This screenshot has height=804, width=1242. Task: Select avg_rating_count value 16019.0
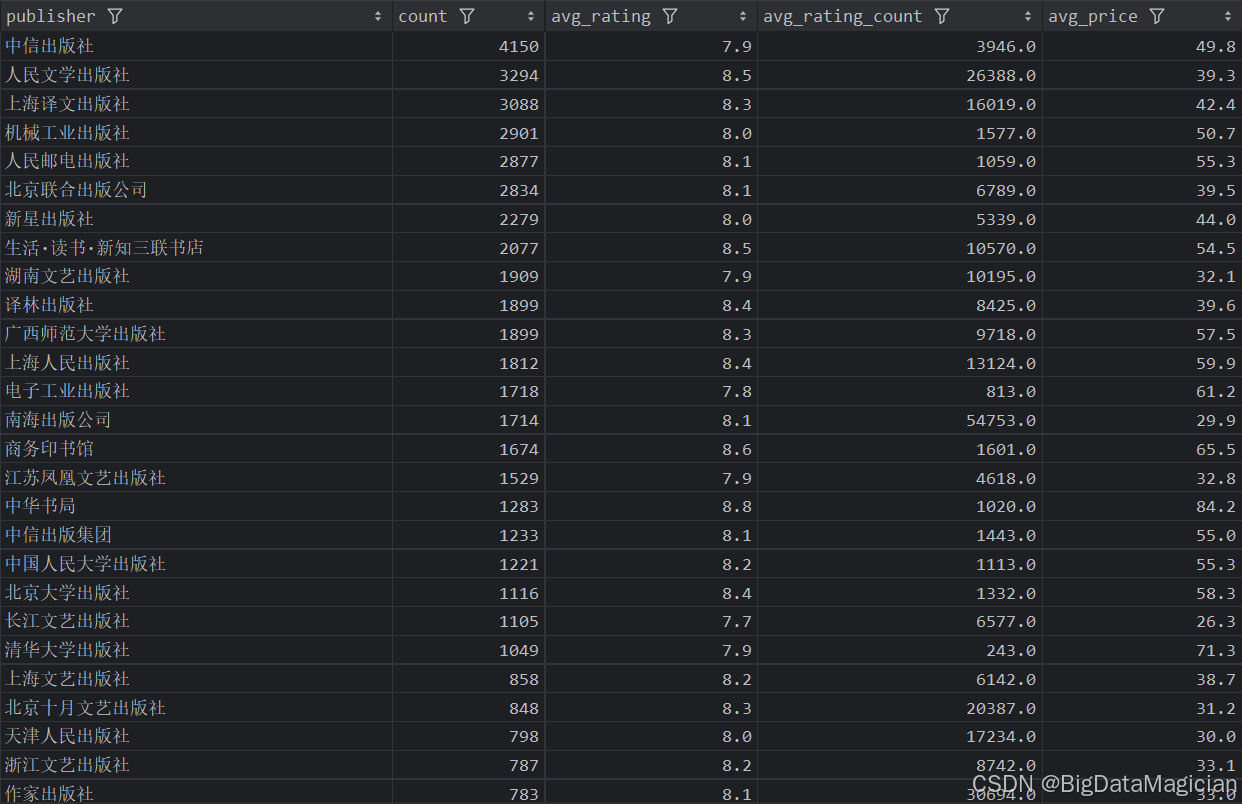pos(1001,105)
